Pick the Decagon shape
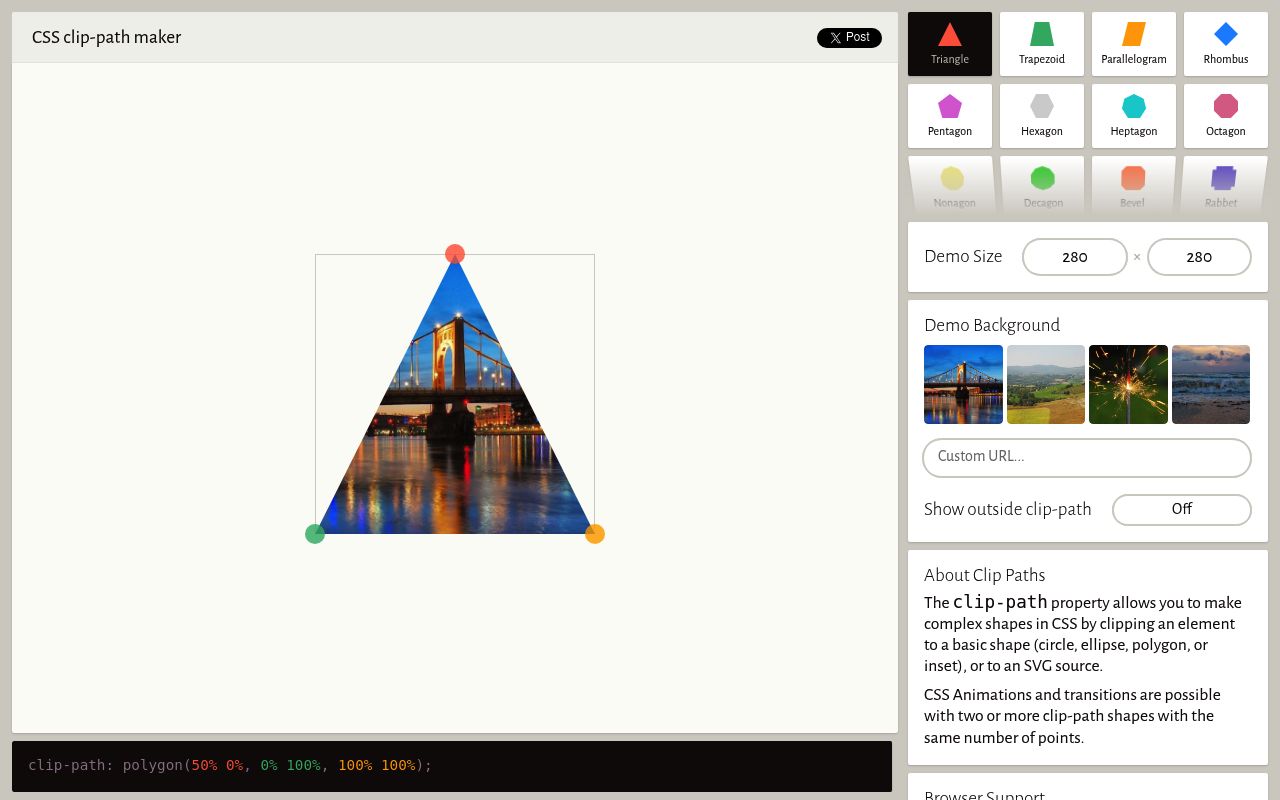1280x800 pixels. pyautogui.click(x=1042, y=186)
